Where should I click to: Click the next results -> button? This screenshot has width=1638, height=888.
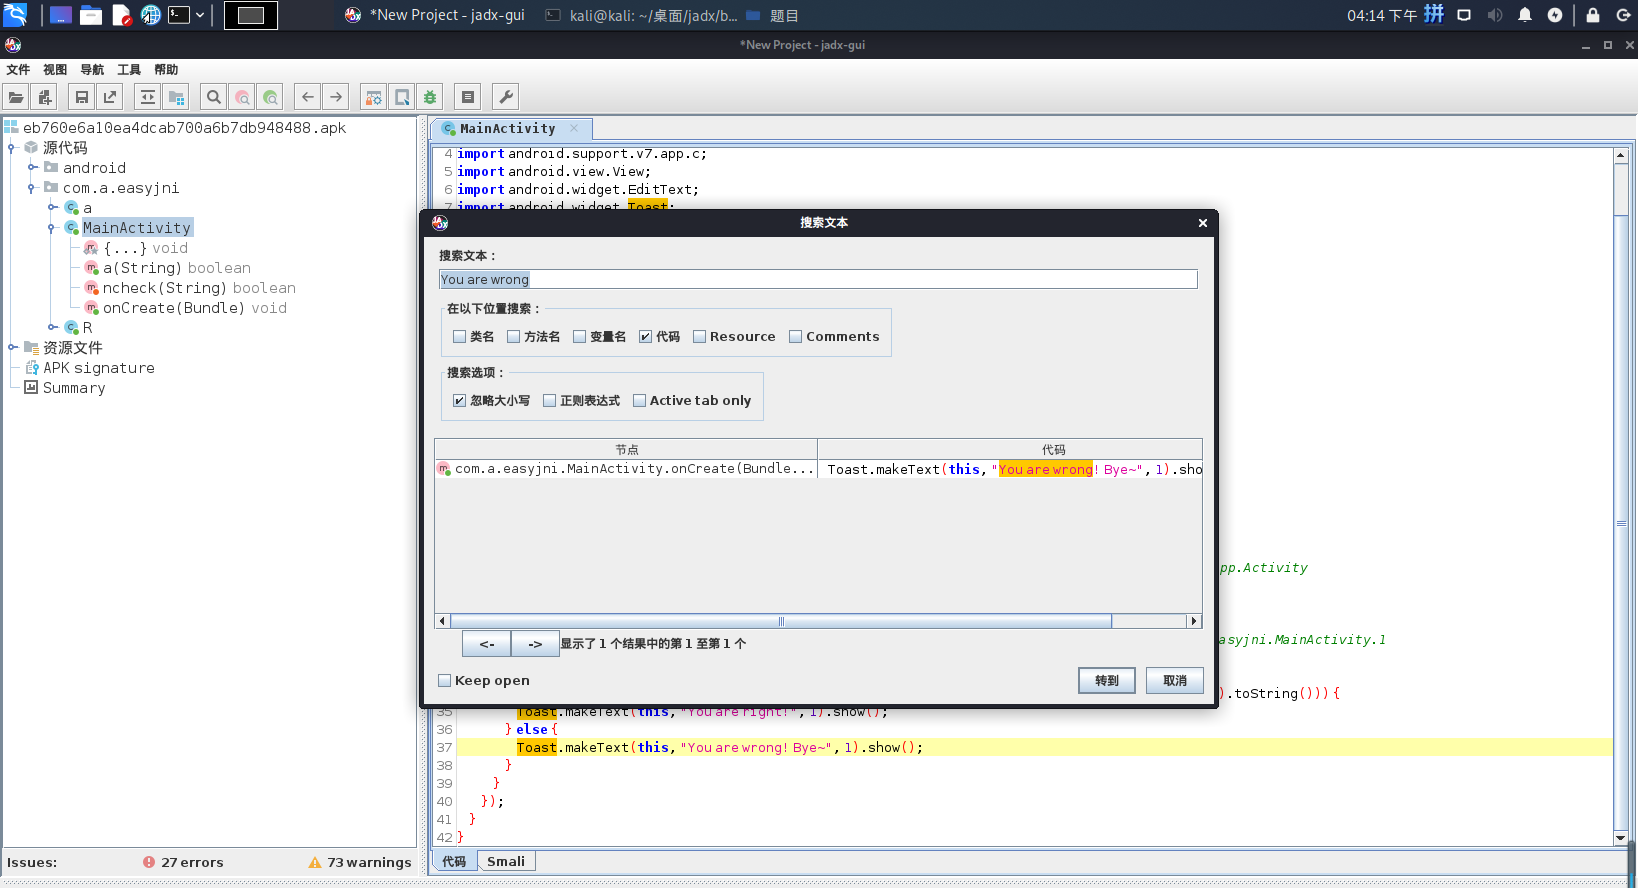click(x=535, y=644)
